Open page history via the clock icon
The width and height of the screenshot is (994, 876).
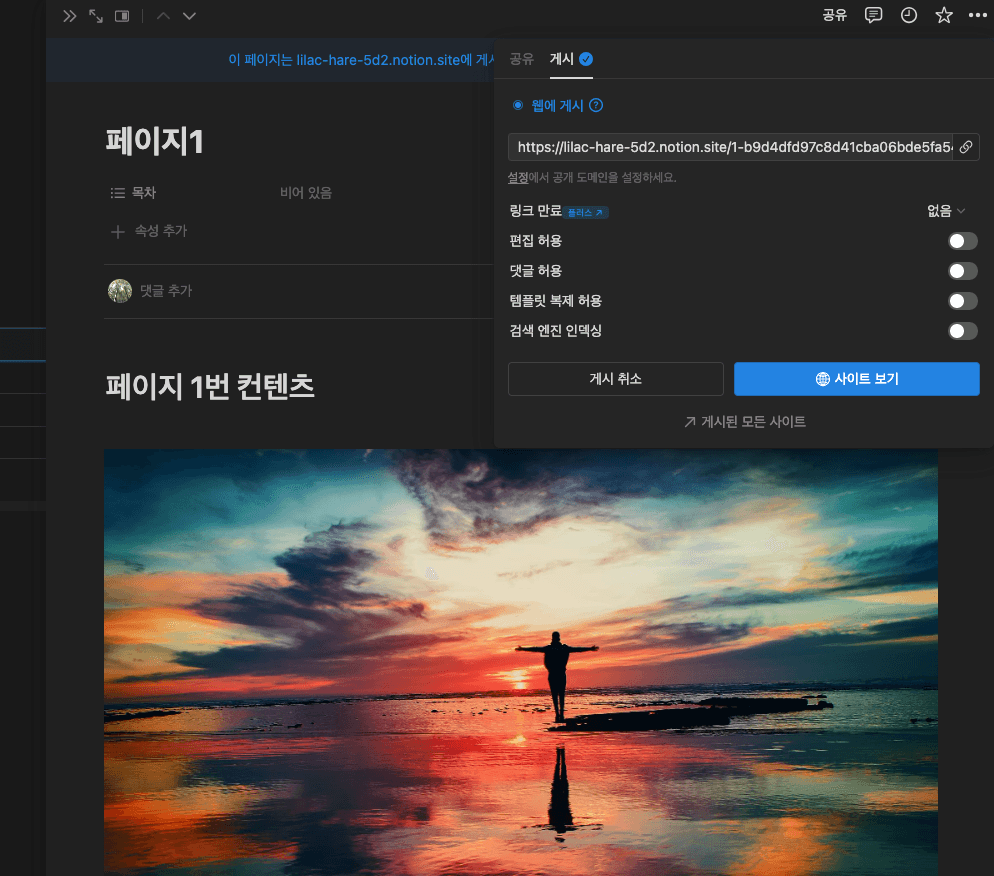908,15
